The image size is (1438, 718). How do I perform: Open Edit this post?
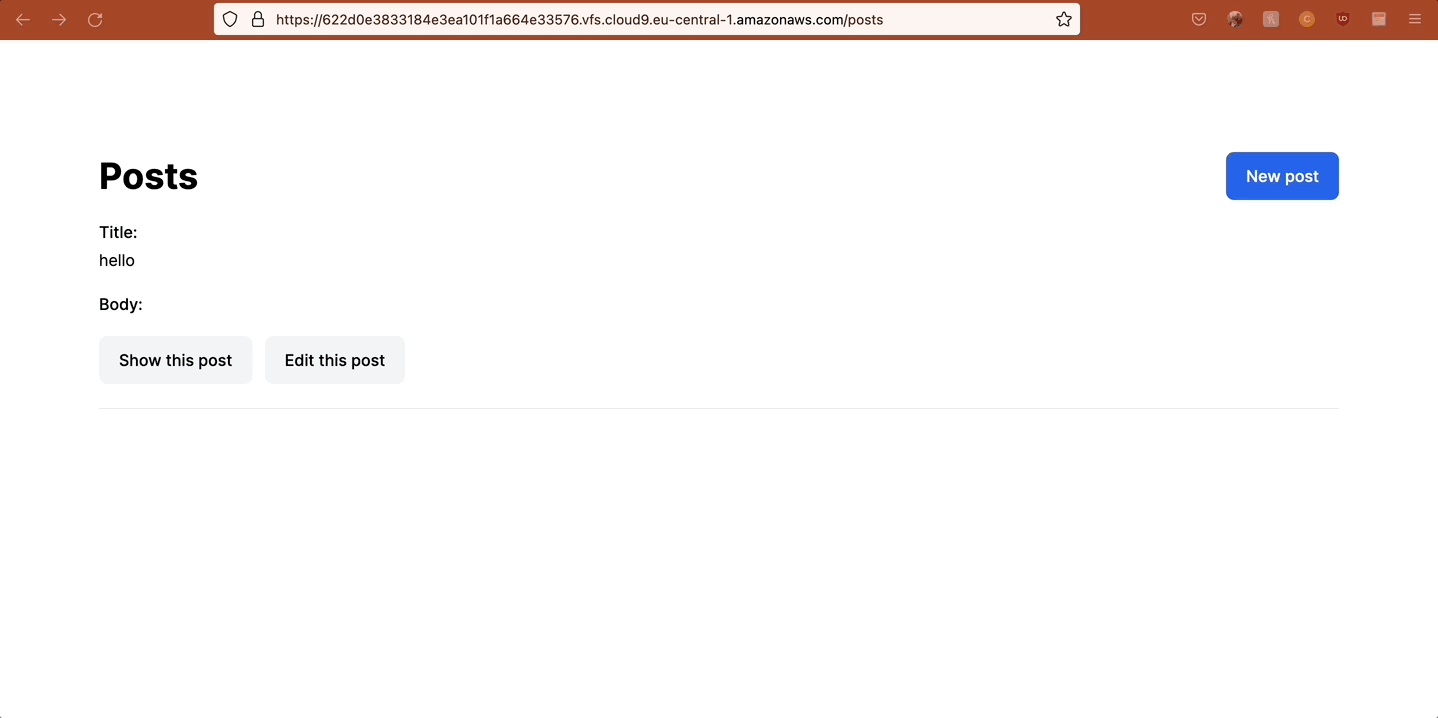click(x=335, y=360)
